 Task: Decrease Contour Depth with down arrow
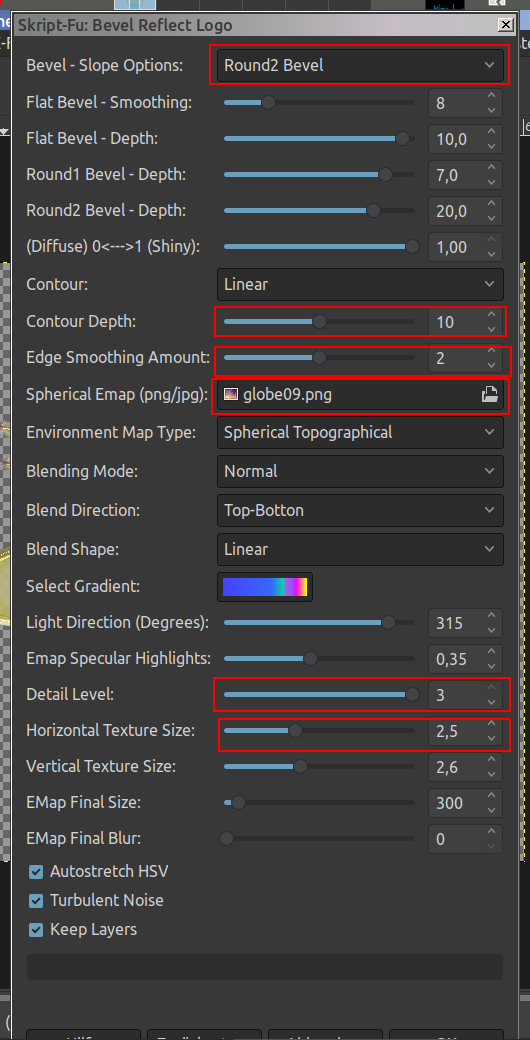coord(491,329)
